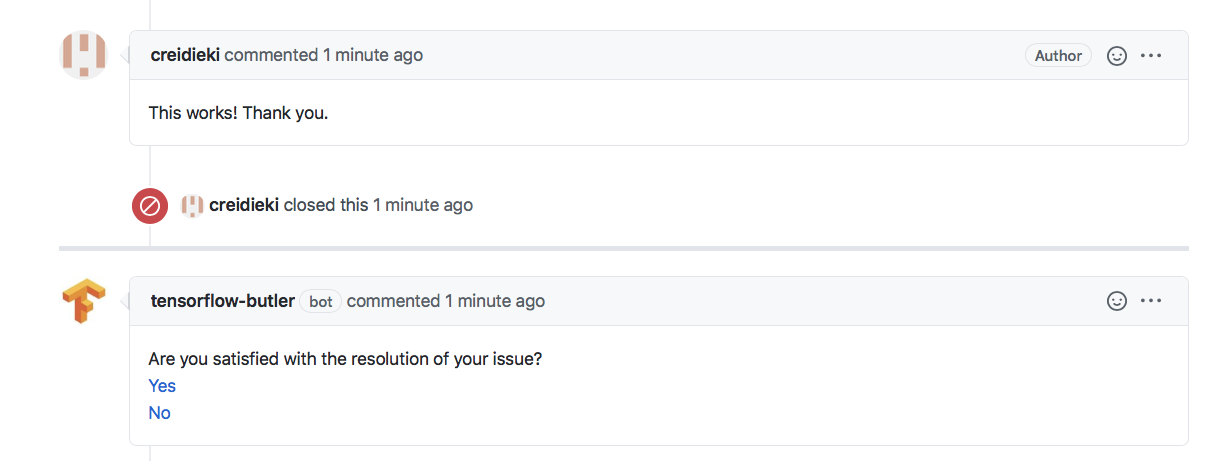Click creidieki's small avatar in closed event

point(192,205)
